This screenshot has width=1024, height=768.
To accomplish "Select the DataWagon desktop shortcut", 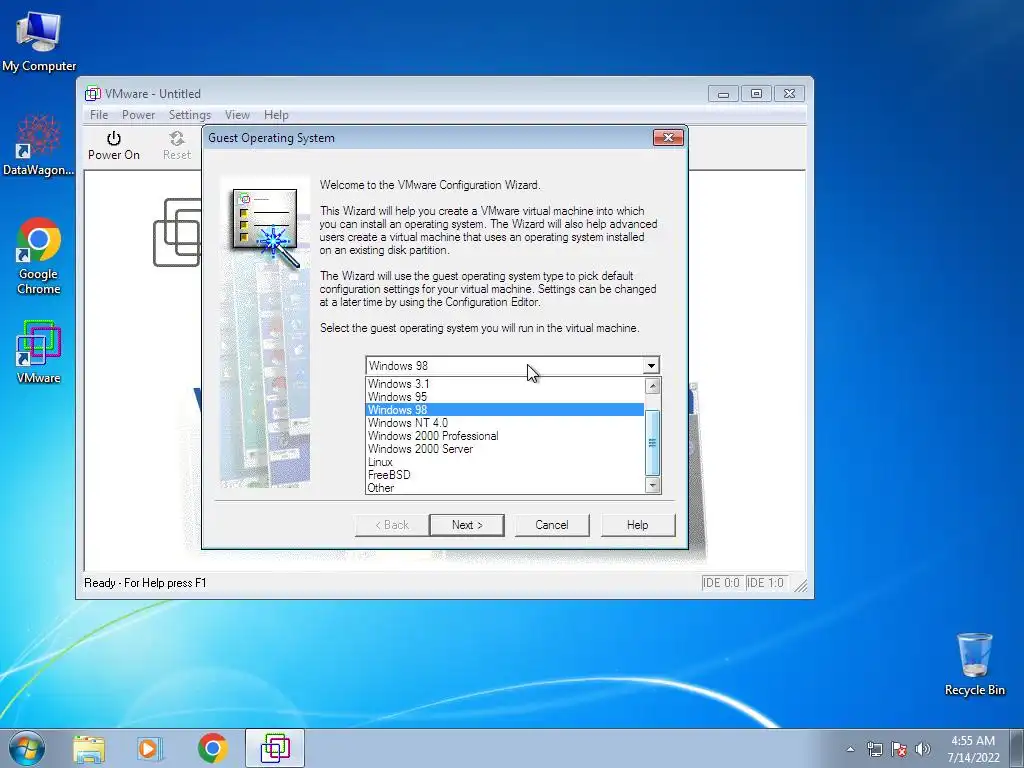I will (39, 145).
